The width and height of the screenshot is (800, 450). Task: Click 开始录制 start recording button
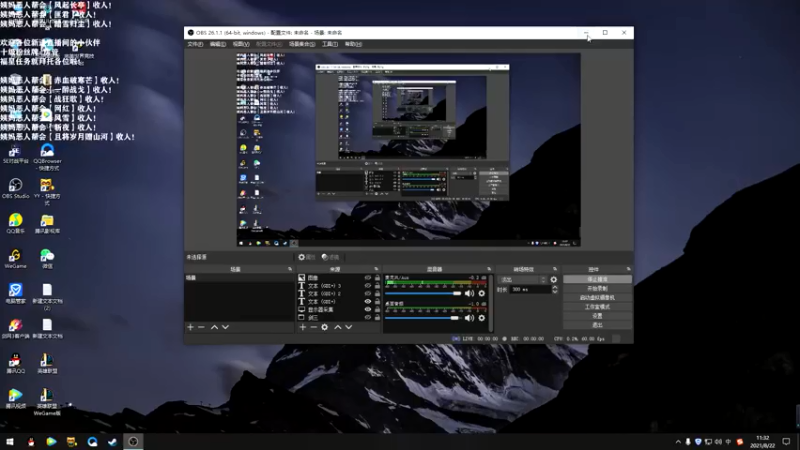pos(597,289)
